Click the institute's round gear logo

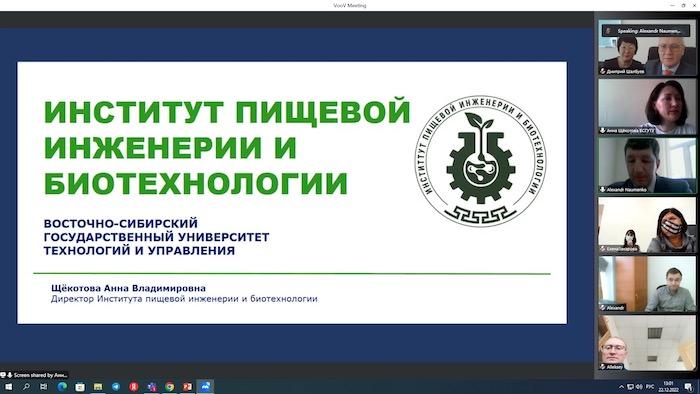[x=480, y=161]
